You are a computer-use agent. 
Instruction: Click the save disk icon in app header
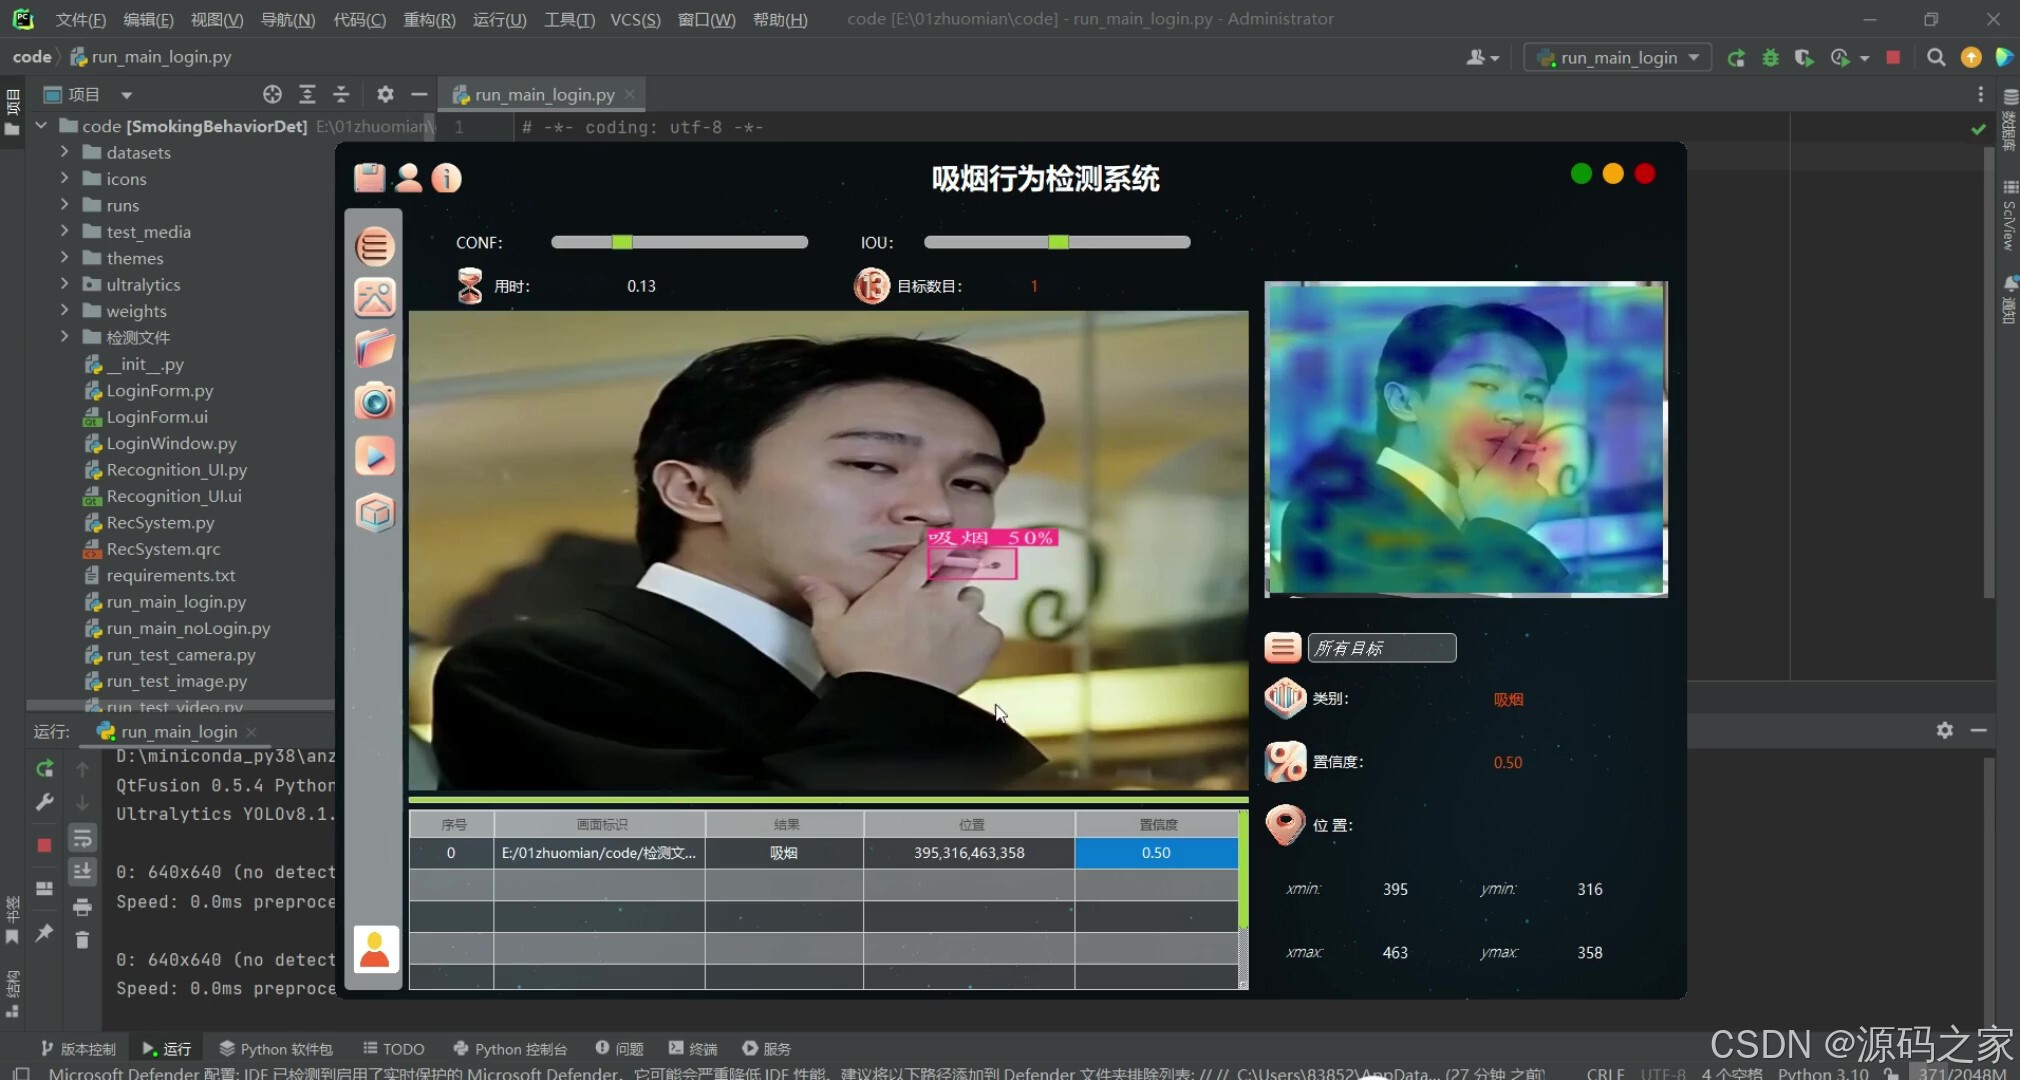pyautogui.click(x=369, y=178)
